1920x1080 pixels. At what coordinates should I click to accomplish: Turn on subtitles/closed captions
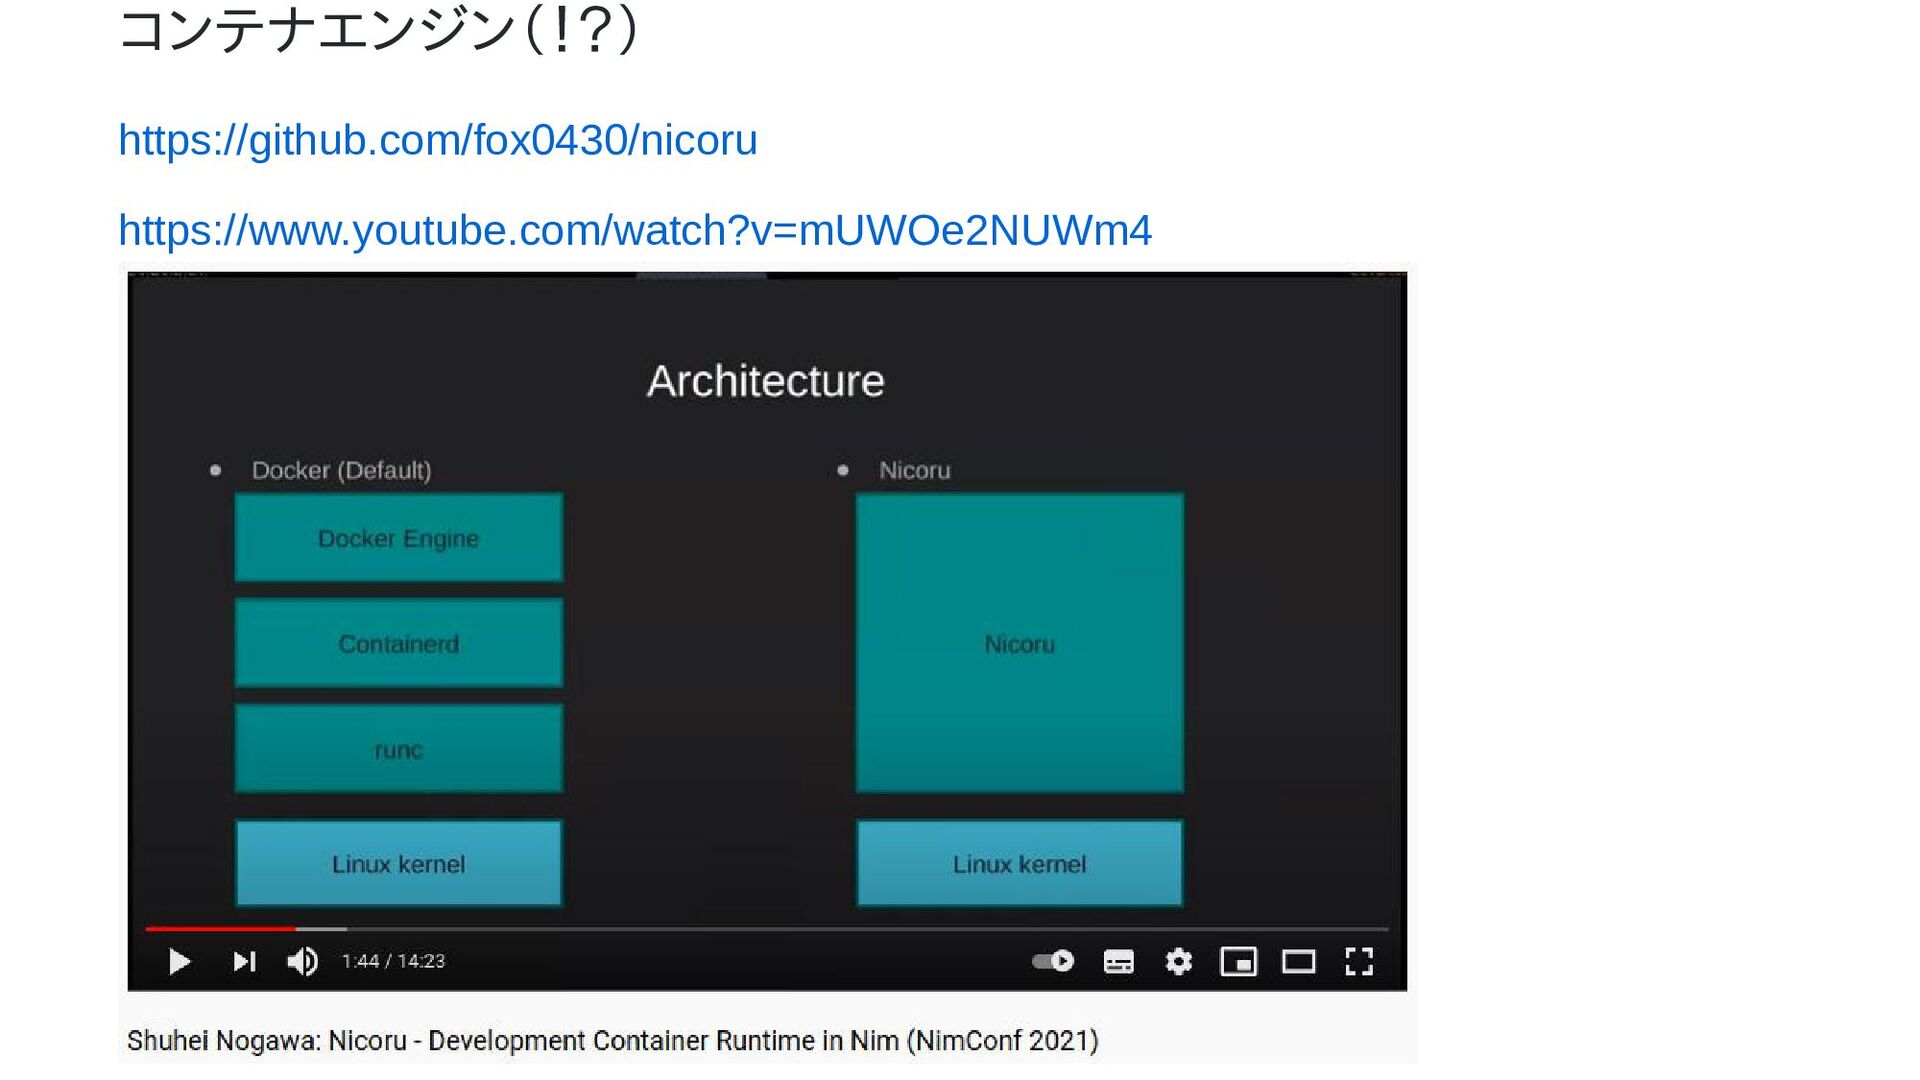pos(1118,962)
